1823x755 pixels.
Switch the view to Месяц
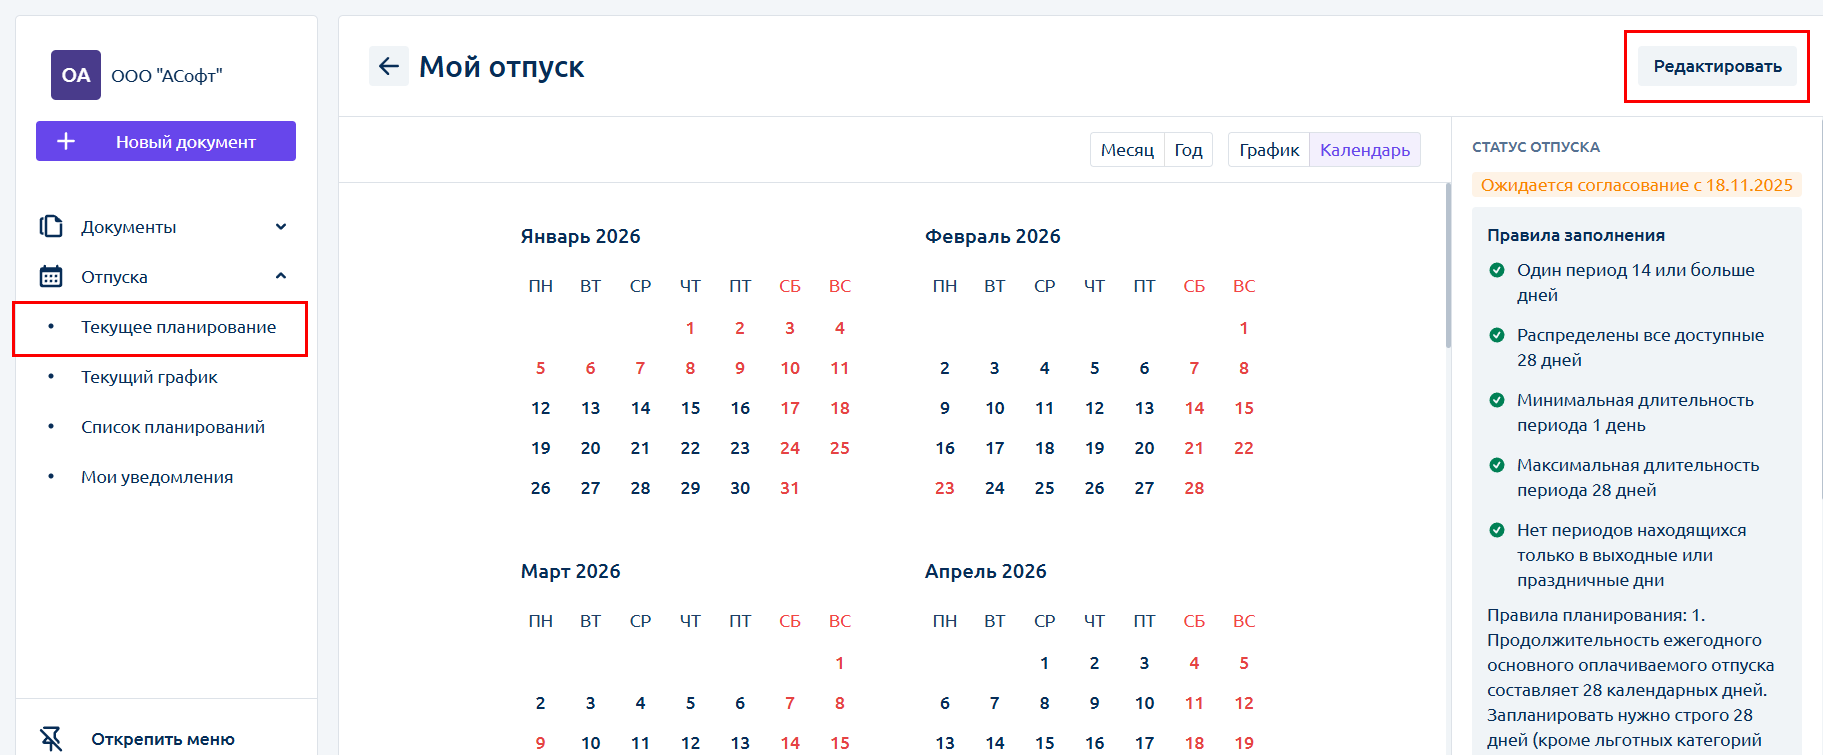(1127, 150)
